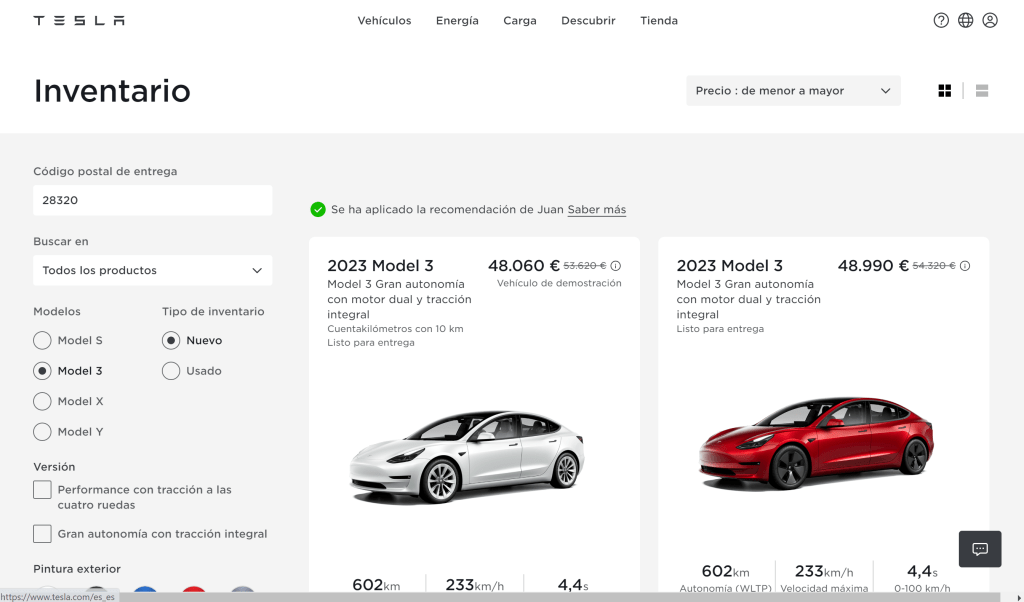Open the globe language selector icon
The width and height of the screenshot is (1024, 602).
coord(965,20)
